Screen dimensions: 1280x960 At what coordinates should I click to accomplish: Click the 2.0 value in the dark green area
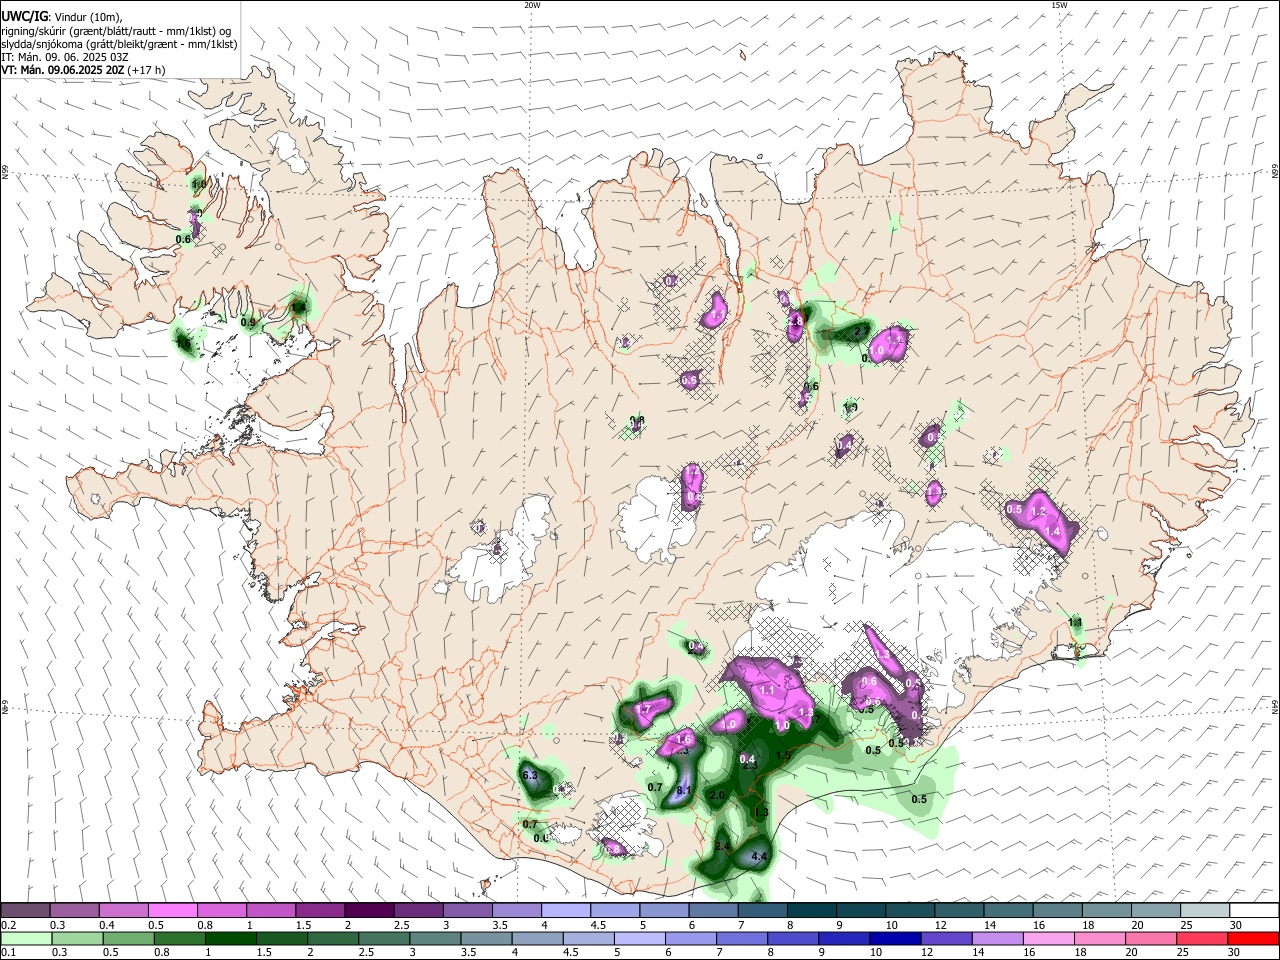717,795
